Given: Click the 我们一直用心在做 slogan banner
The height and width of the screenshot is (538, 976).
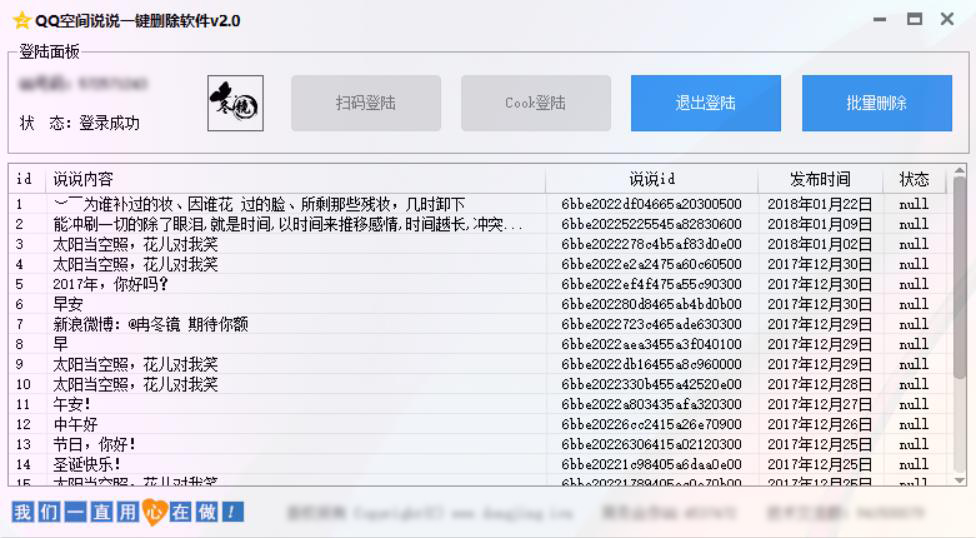Looking at the screenshot, I should coord(128,512).
